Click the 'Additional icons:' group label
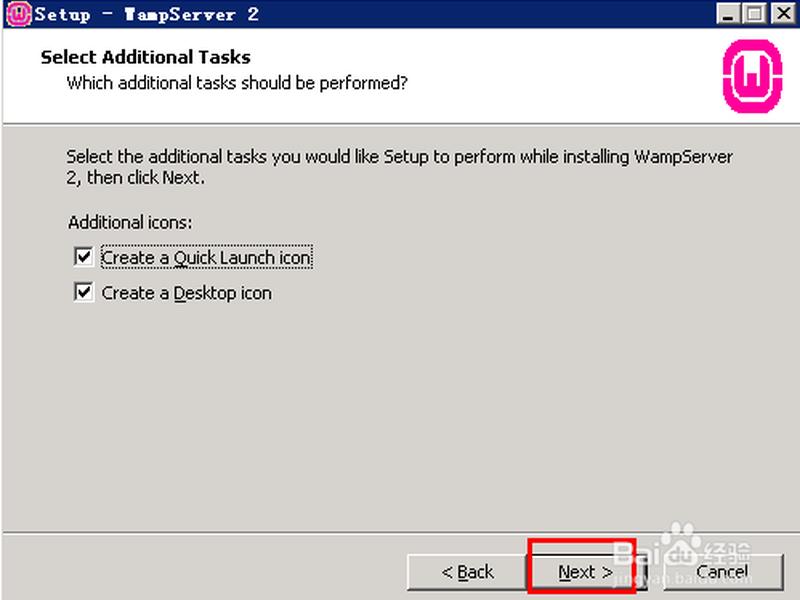This screenshot has width=800, height=600. [x=130, y=222]
